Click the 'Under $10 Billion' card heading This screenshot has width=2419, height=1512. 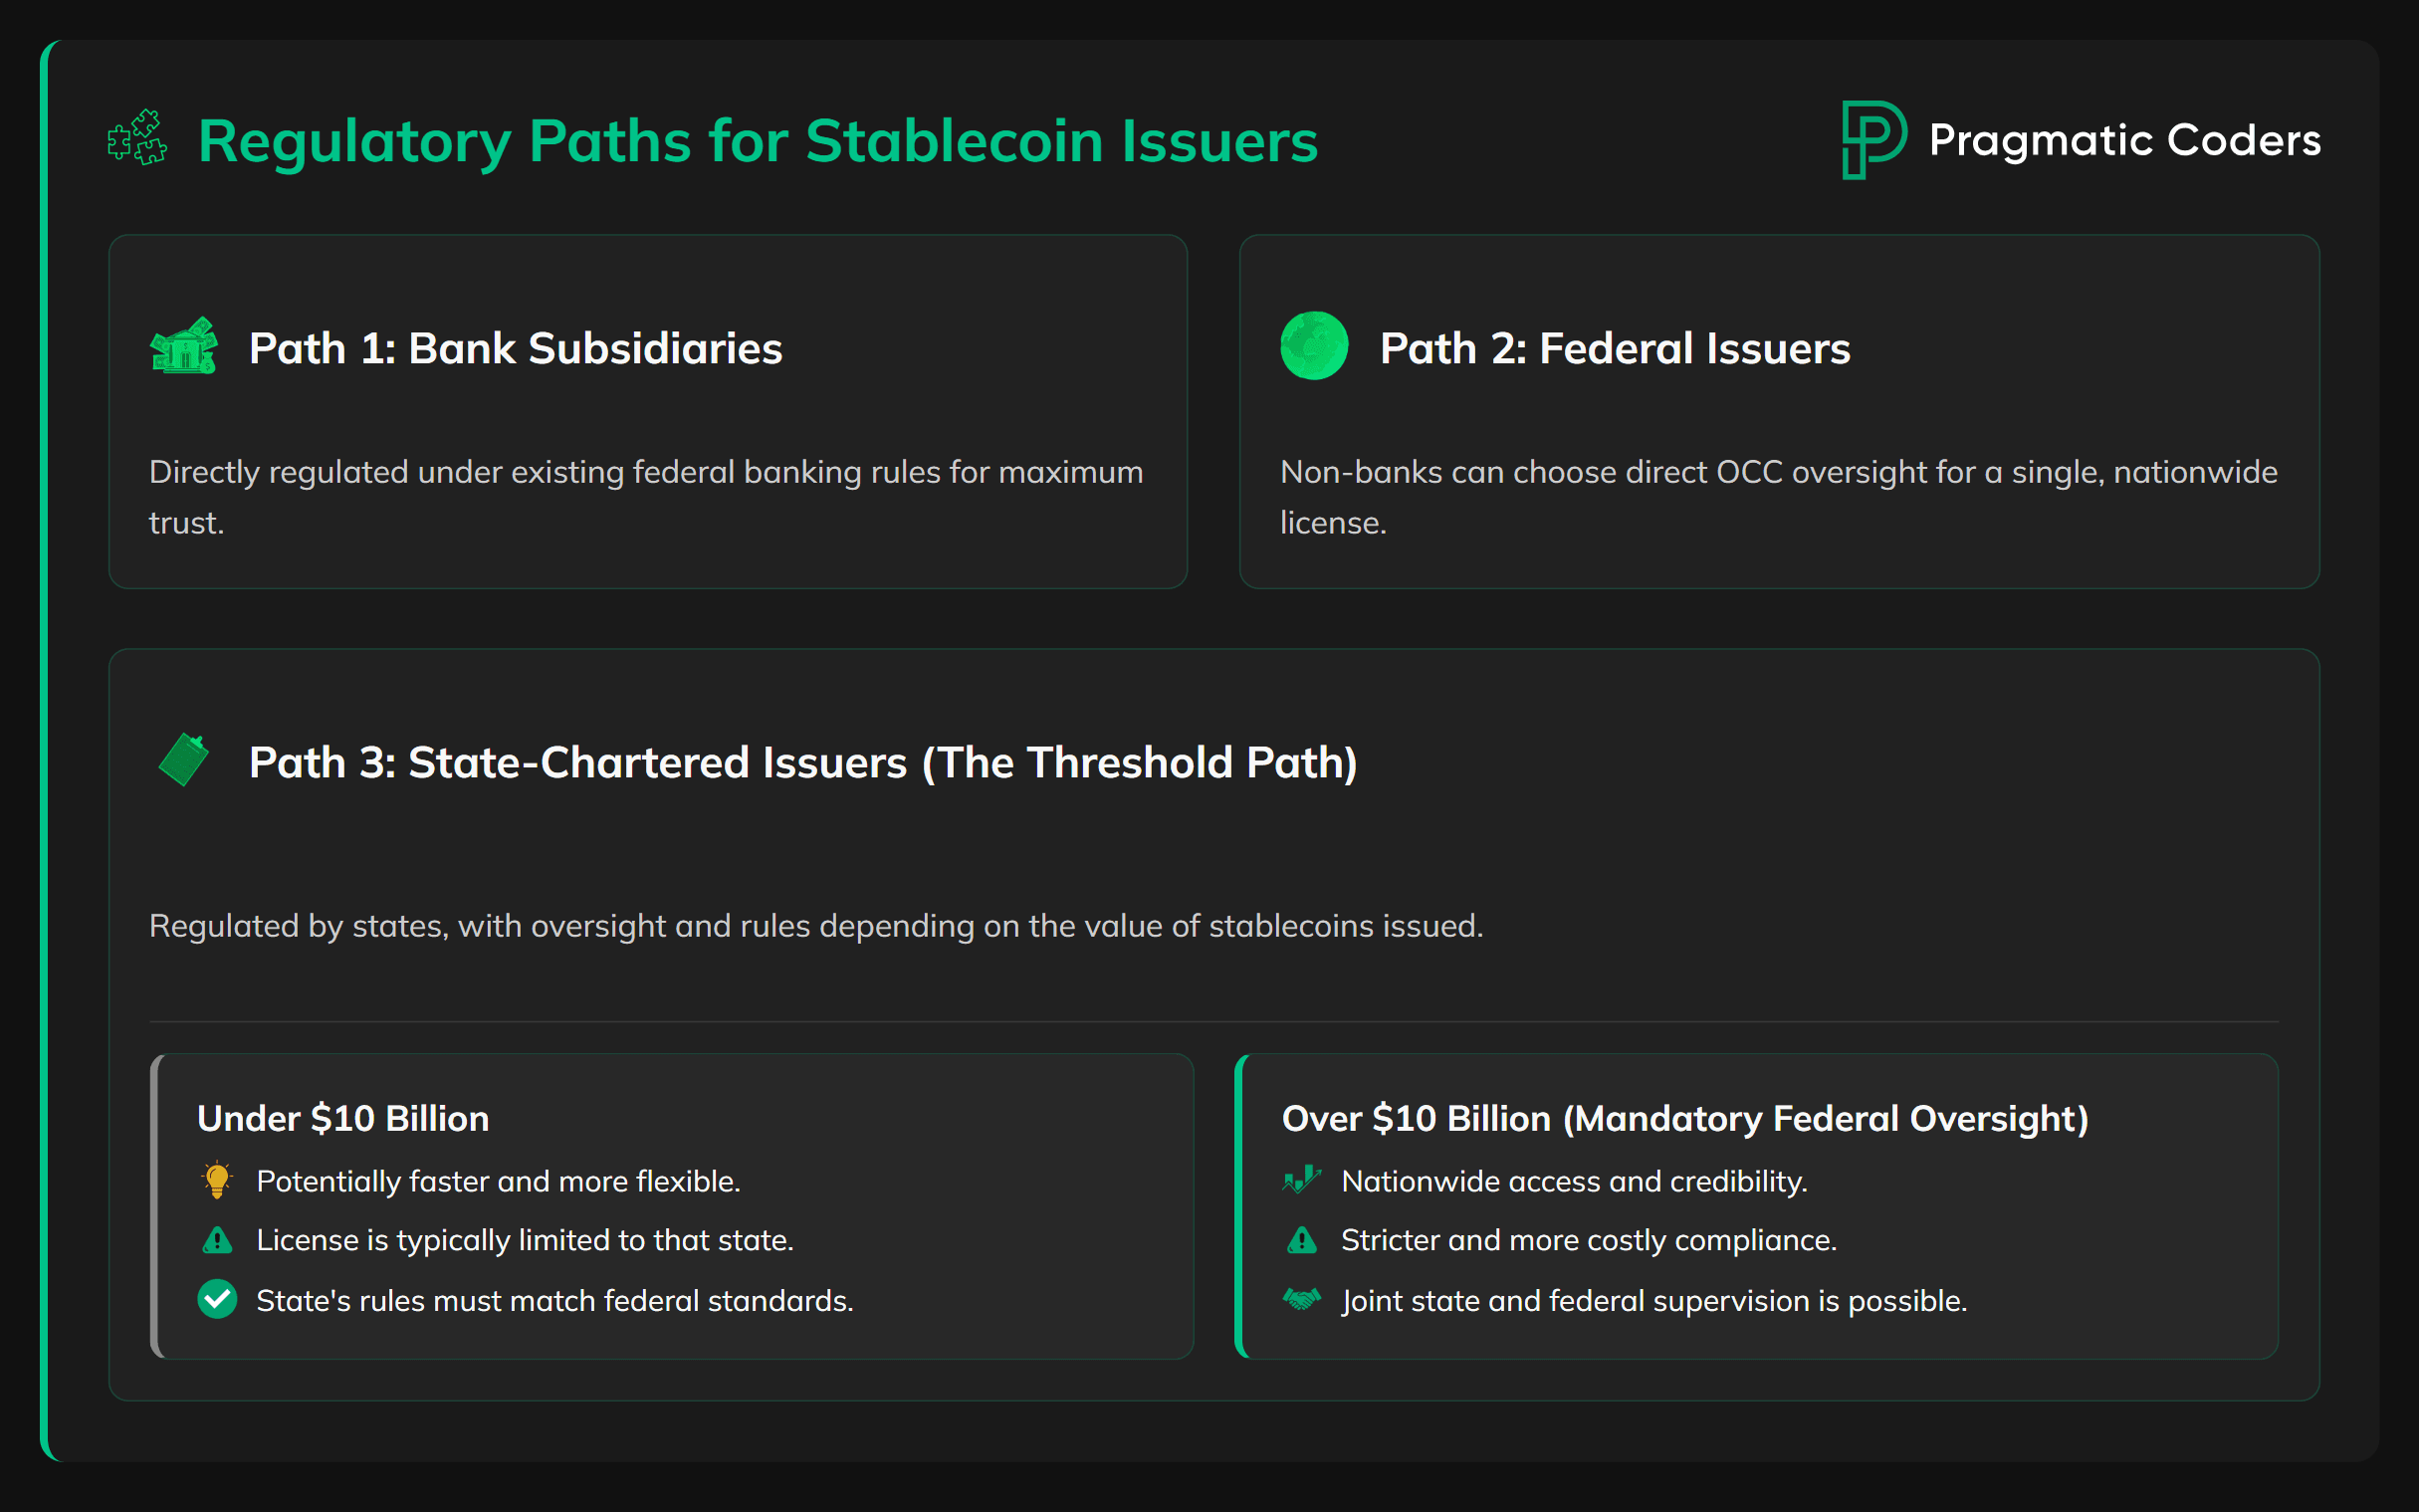(x=343, y=1118)
